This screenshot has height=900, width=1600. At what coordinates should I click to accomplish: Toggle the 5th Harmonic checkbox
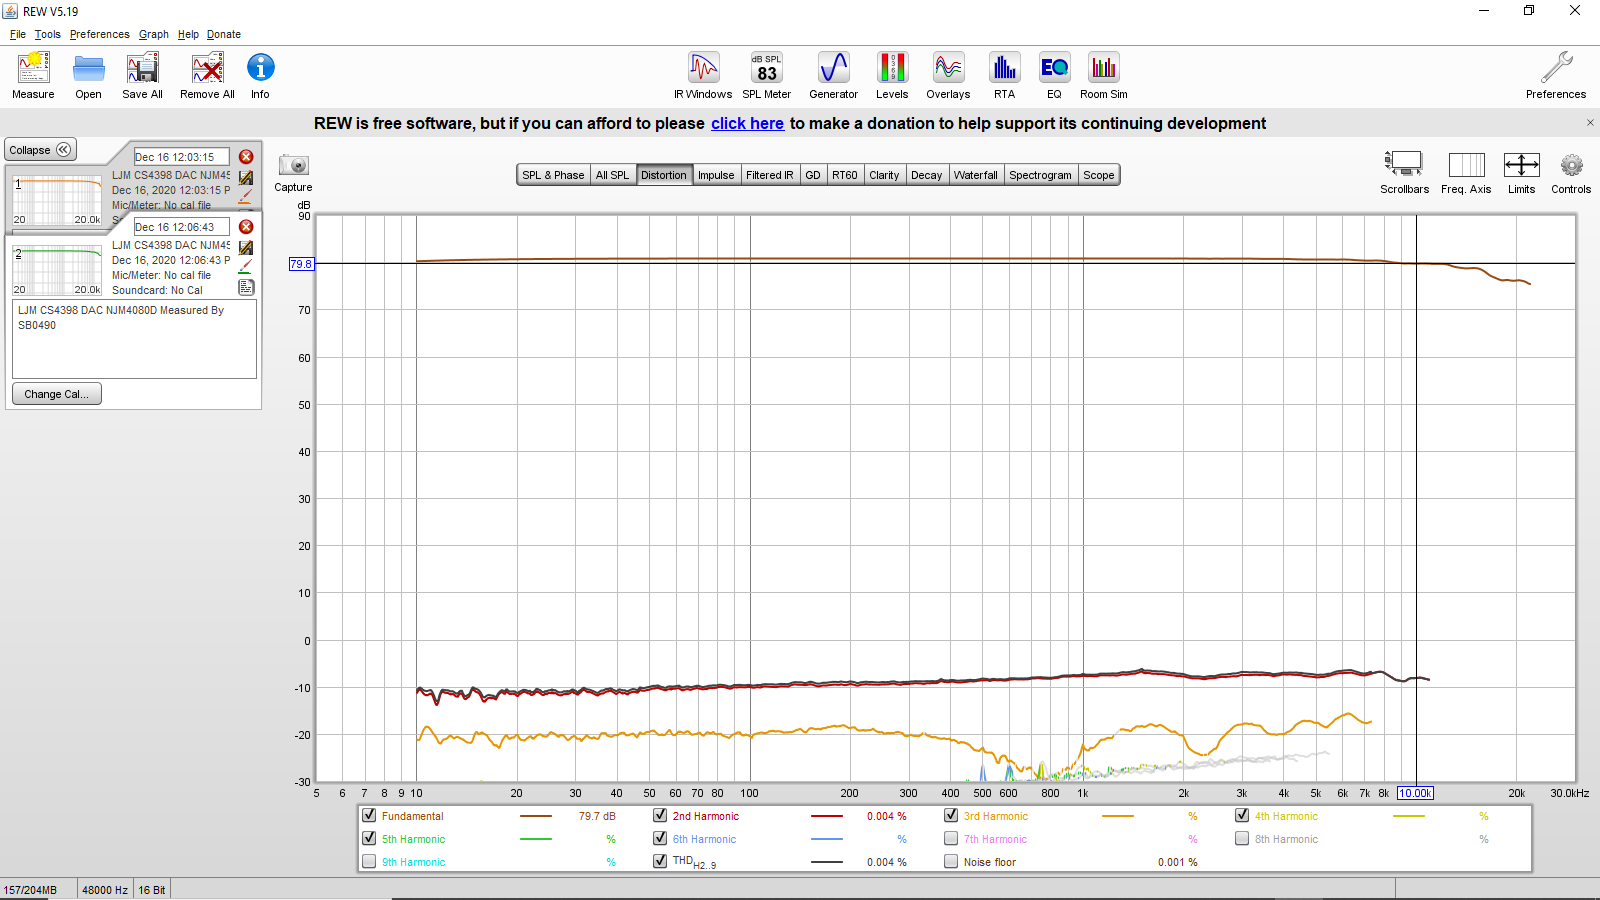coord(369,839)
